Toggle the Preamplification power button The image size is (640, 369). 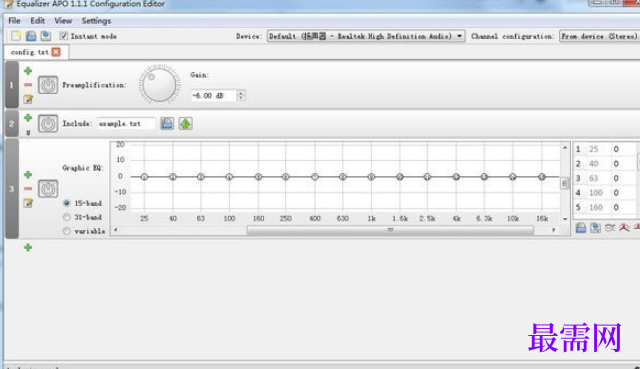click(x=48, y=85)
